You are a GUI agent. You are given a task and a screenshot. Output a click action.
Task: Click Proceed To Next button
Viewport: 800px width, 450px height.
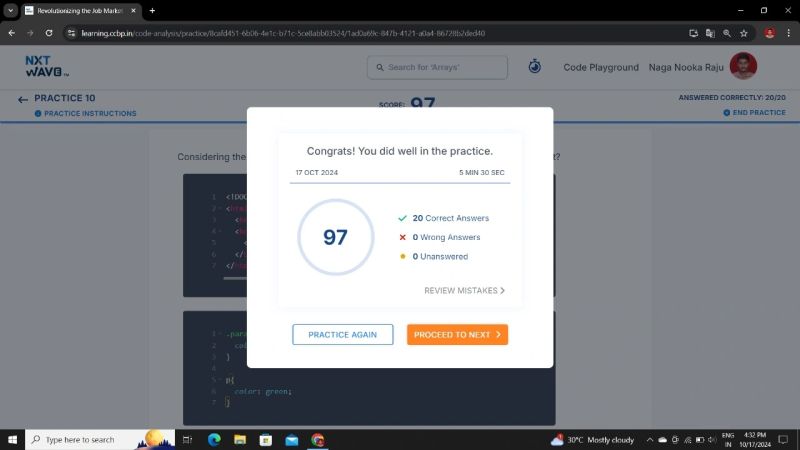tap(457, 335)
